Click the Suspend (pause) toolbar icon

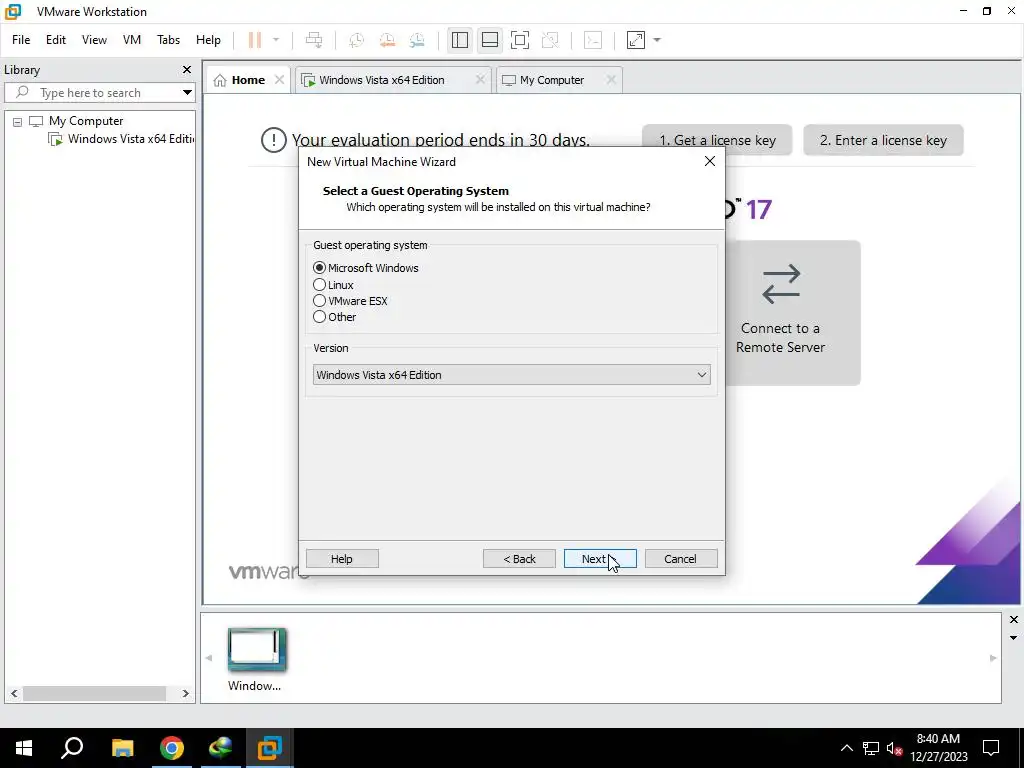point(255,40)
